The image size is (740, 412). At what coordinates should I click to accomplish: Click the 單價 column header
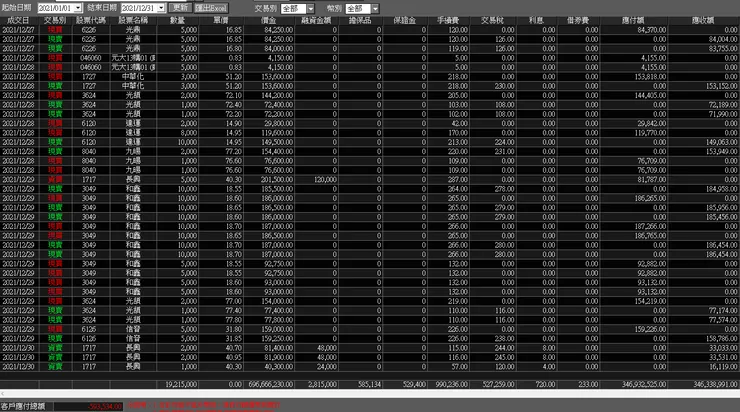pyautogui.click(x=221, y=20)
